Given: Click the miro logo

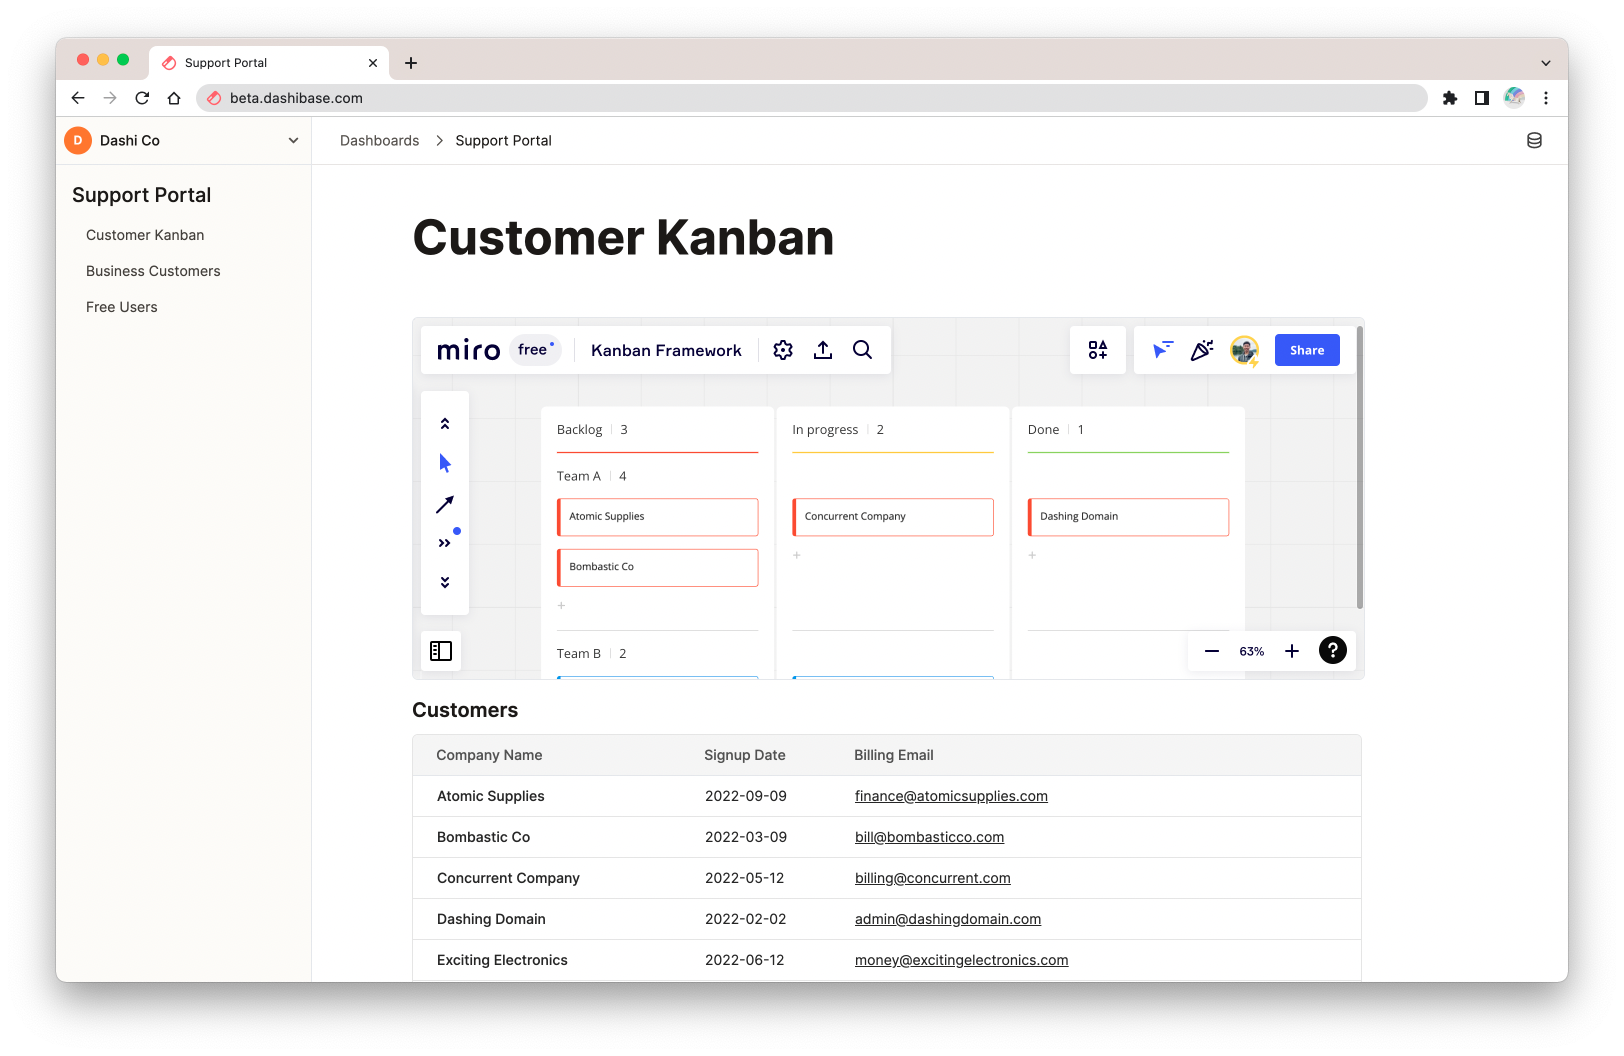Looking at the screenshot, I should click(468, 350).
